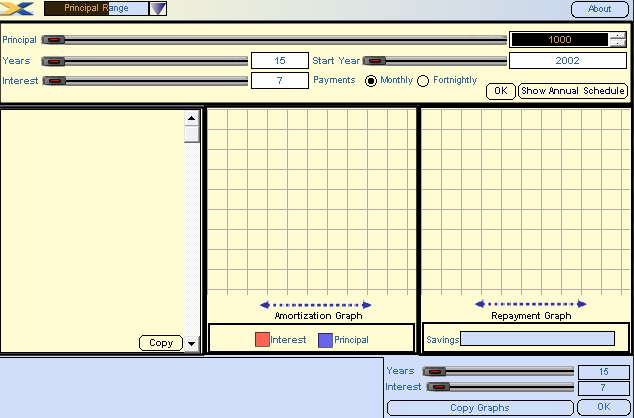
Task: Click the bottom Years slider track
Action: coord(498,371)
